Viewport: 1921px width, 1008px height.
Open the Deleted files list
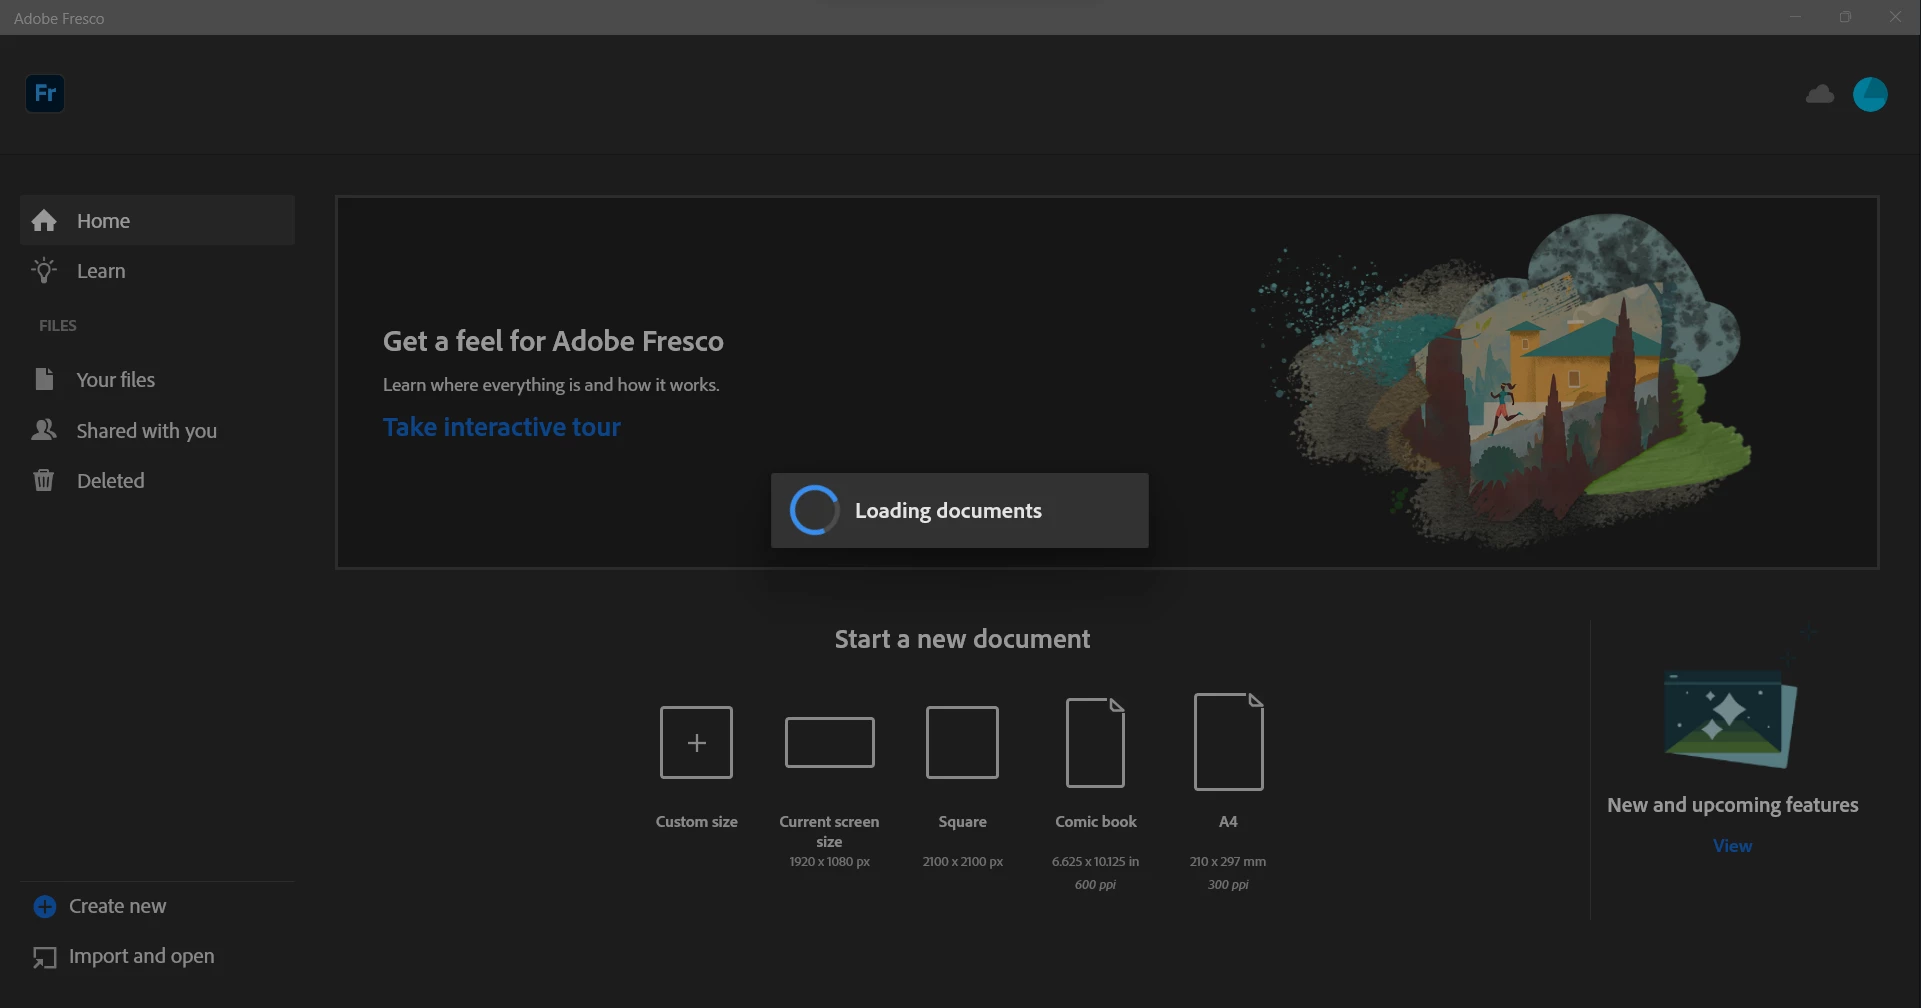coord(157,481)
